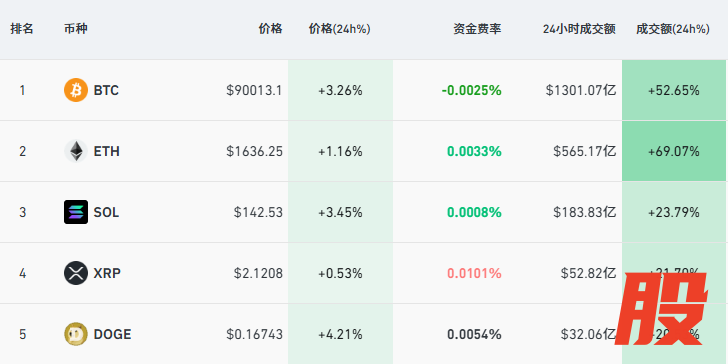
Task: Click DOGE funding rate 0.0054%
Action: point(474,334)
